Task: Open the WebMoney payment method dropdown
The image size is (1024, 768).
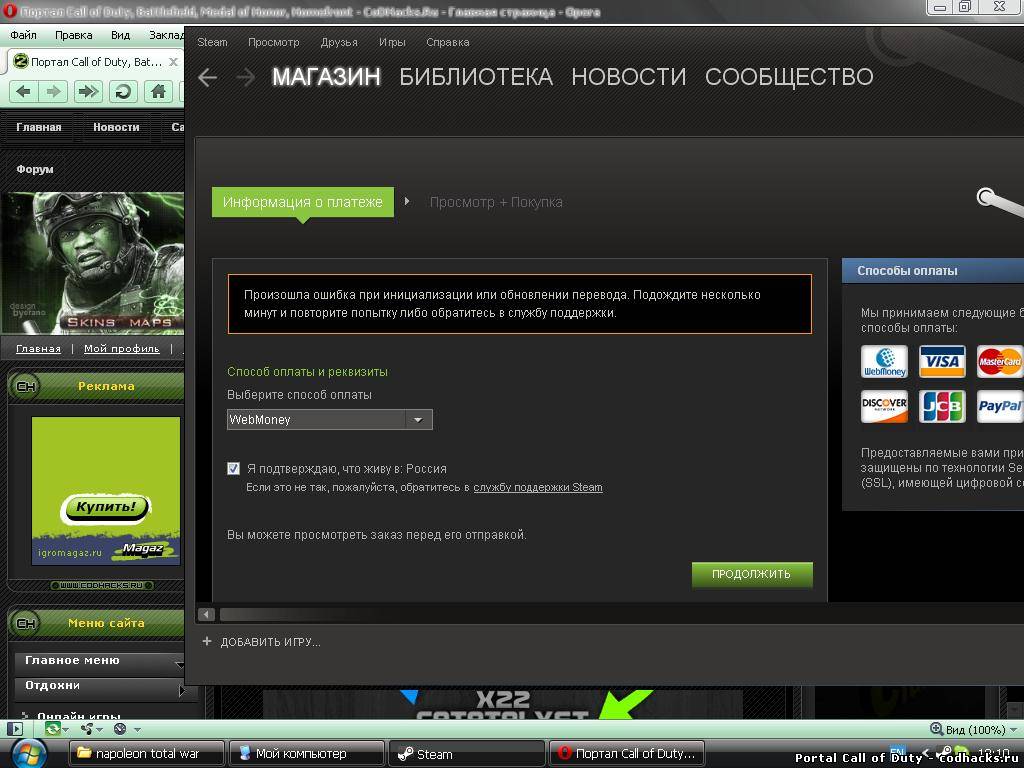Action: tap(330, 419)
